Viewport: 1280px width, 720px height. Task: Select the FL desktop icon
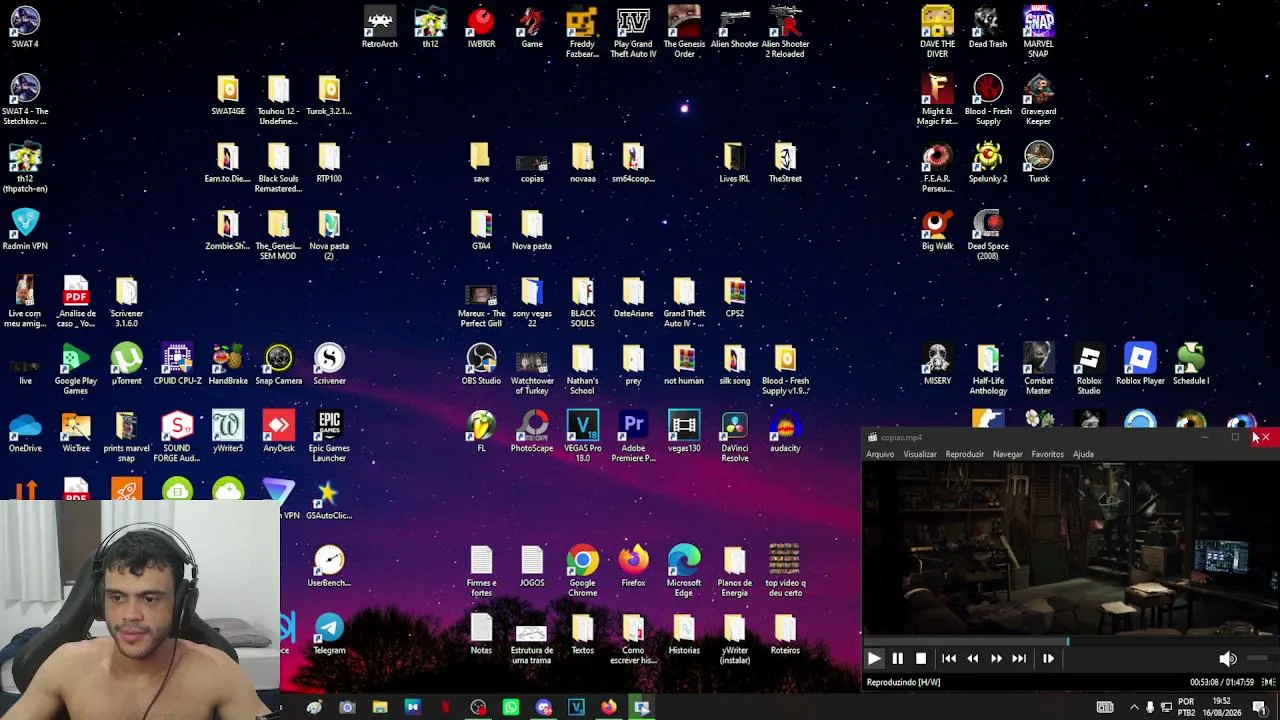[481, 432]
